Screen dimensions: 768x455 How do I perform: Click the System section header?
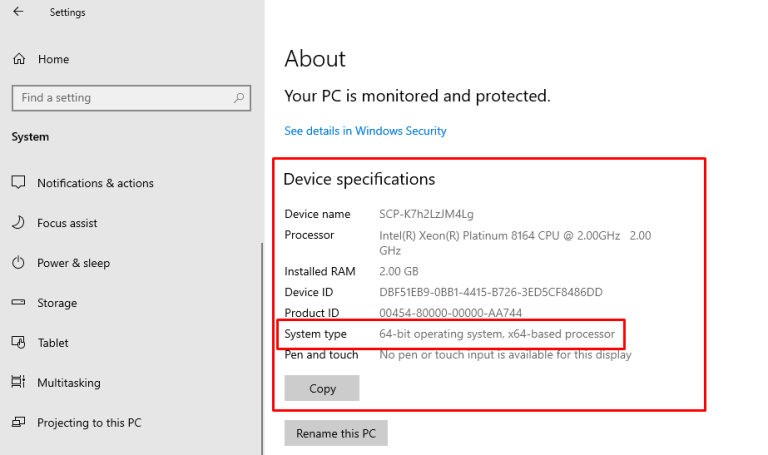[x=30, y=137]
